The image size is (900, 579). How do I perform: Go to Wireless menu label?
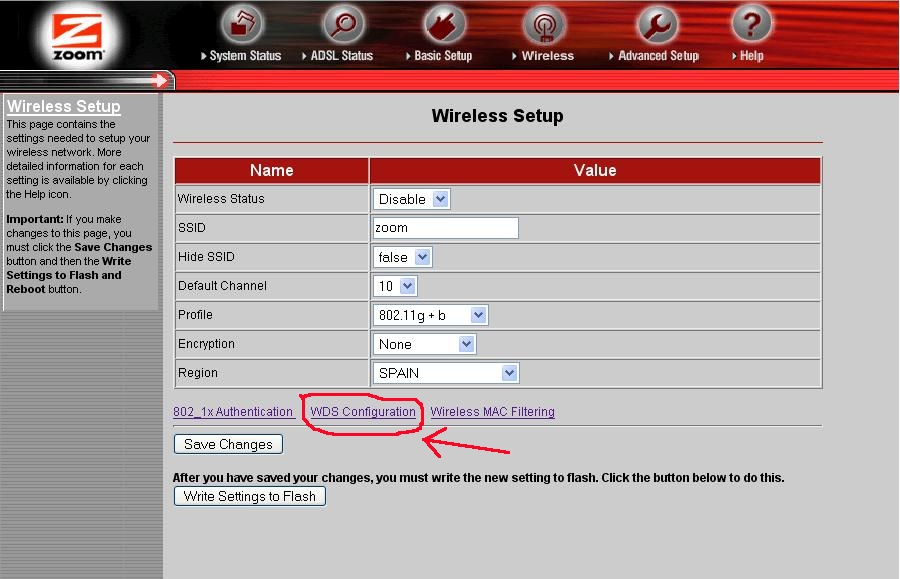(x=548, y=56)
